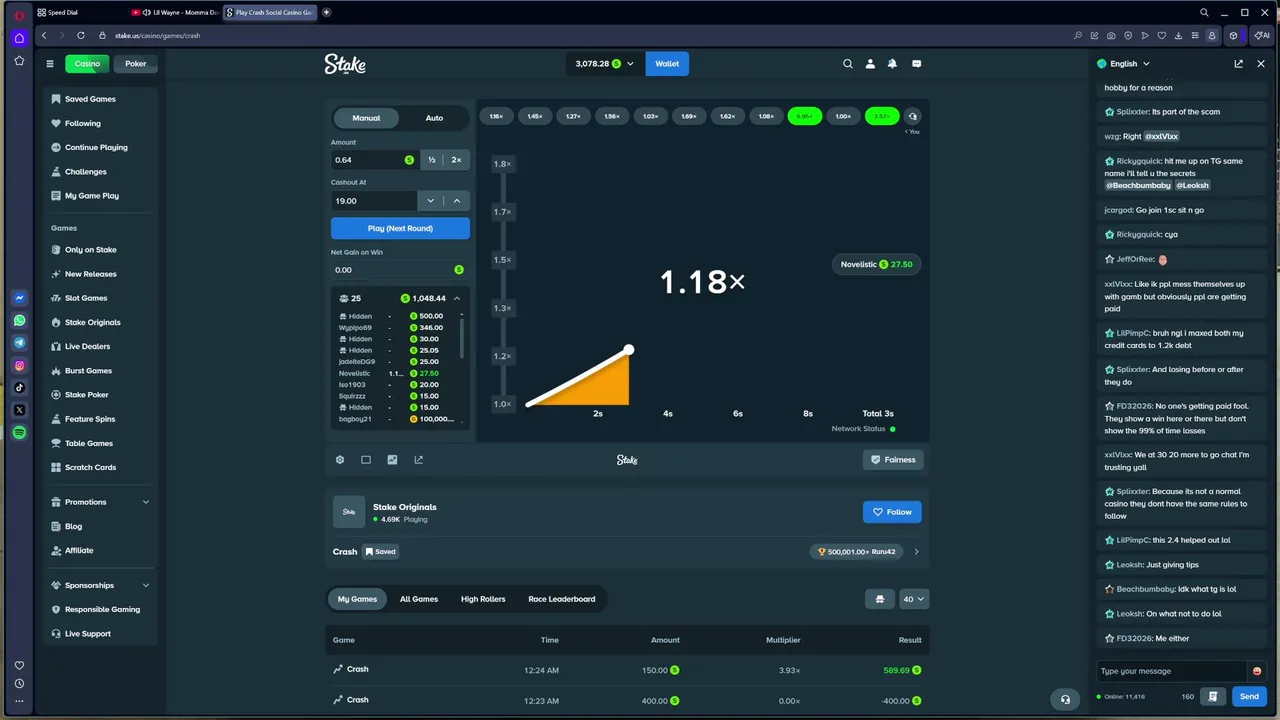Click the search magnifier in Stake header
This screenshot has height=720, width=1280.
click(x=848, y=64)
